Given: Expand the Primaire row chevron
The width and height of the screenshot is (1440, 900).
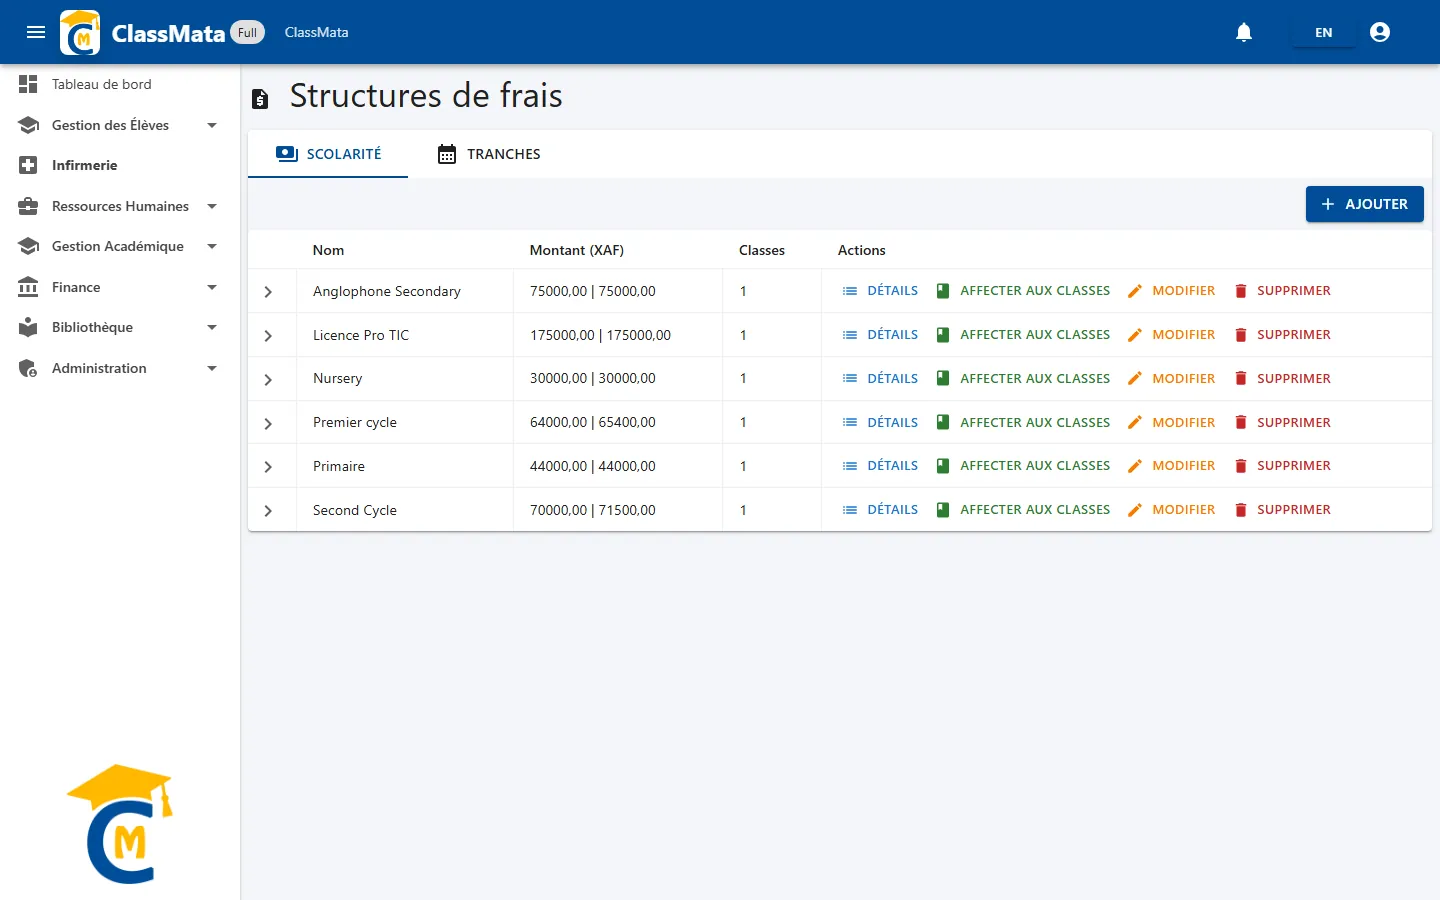Looking at the screenshot, I should pos(268,467).
